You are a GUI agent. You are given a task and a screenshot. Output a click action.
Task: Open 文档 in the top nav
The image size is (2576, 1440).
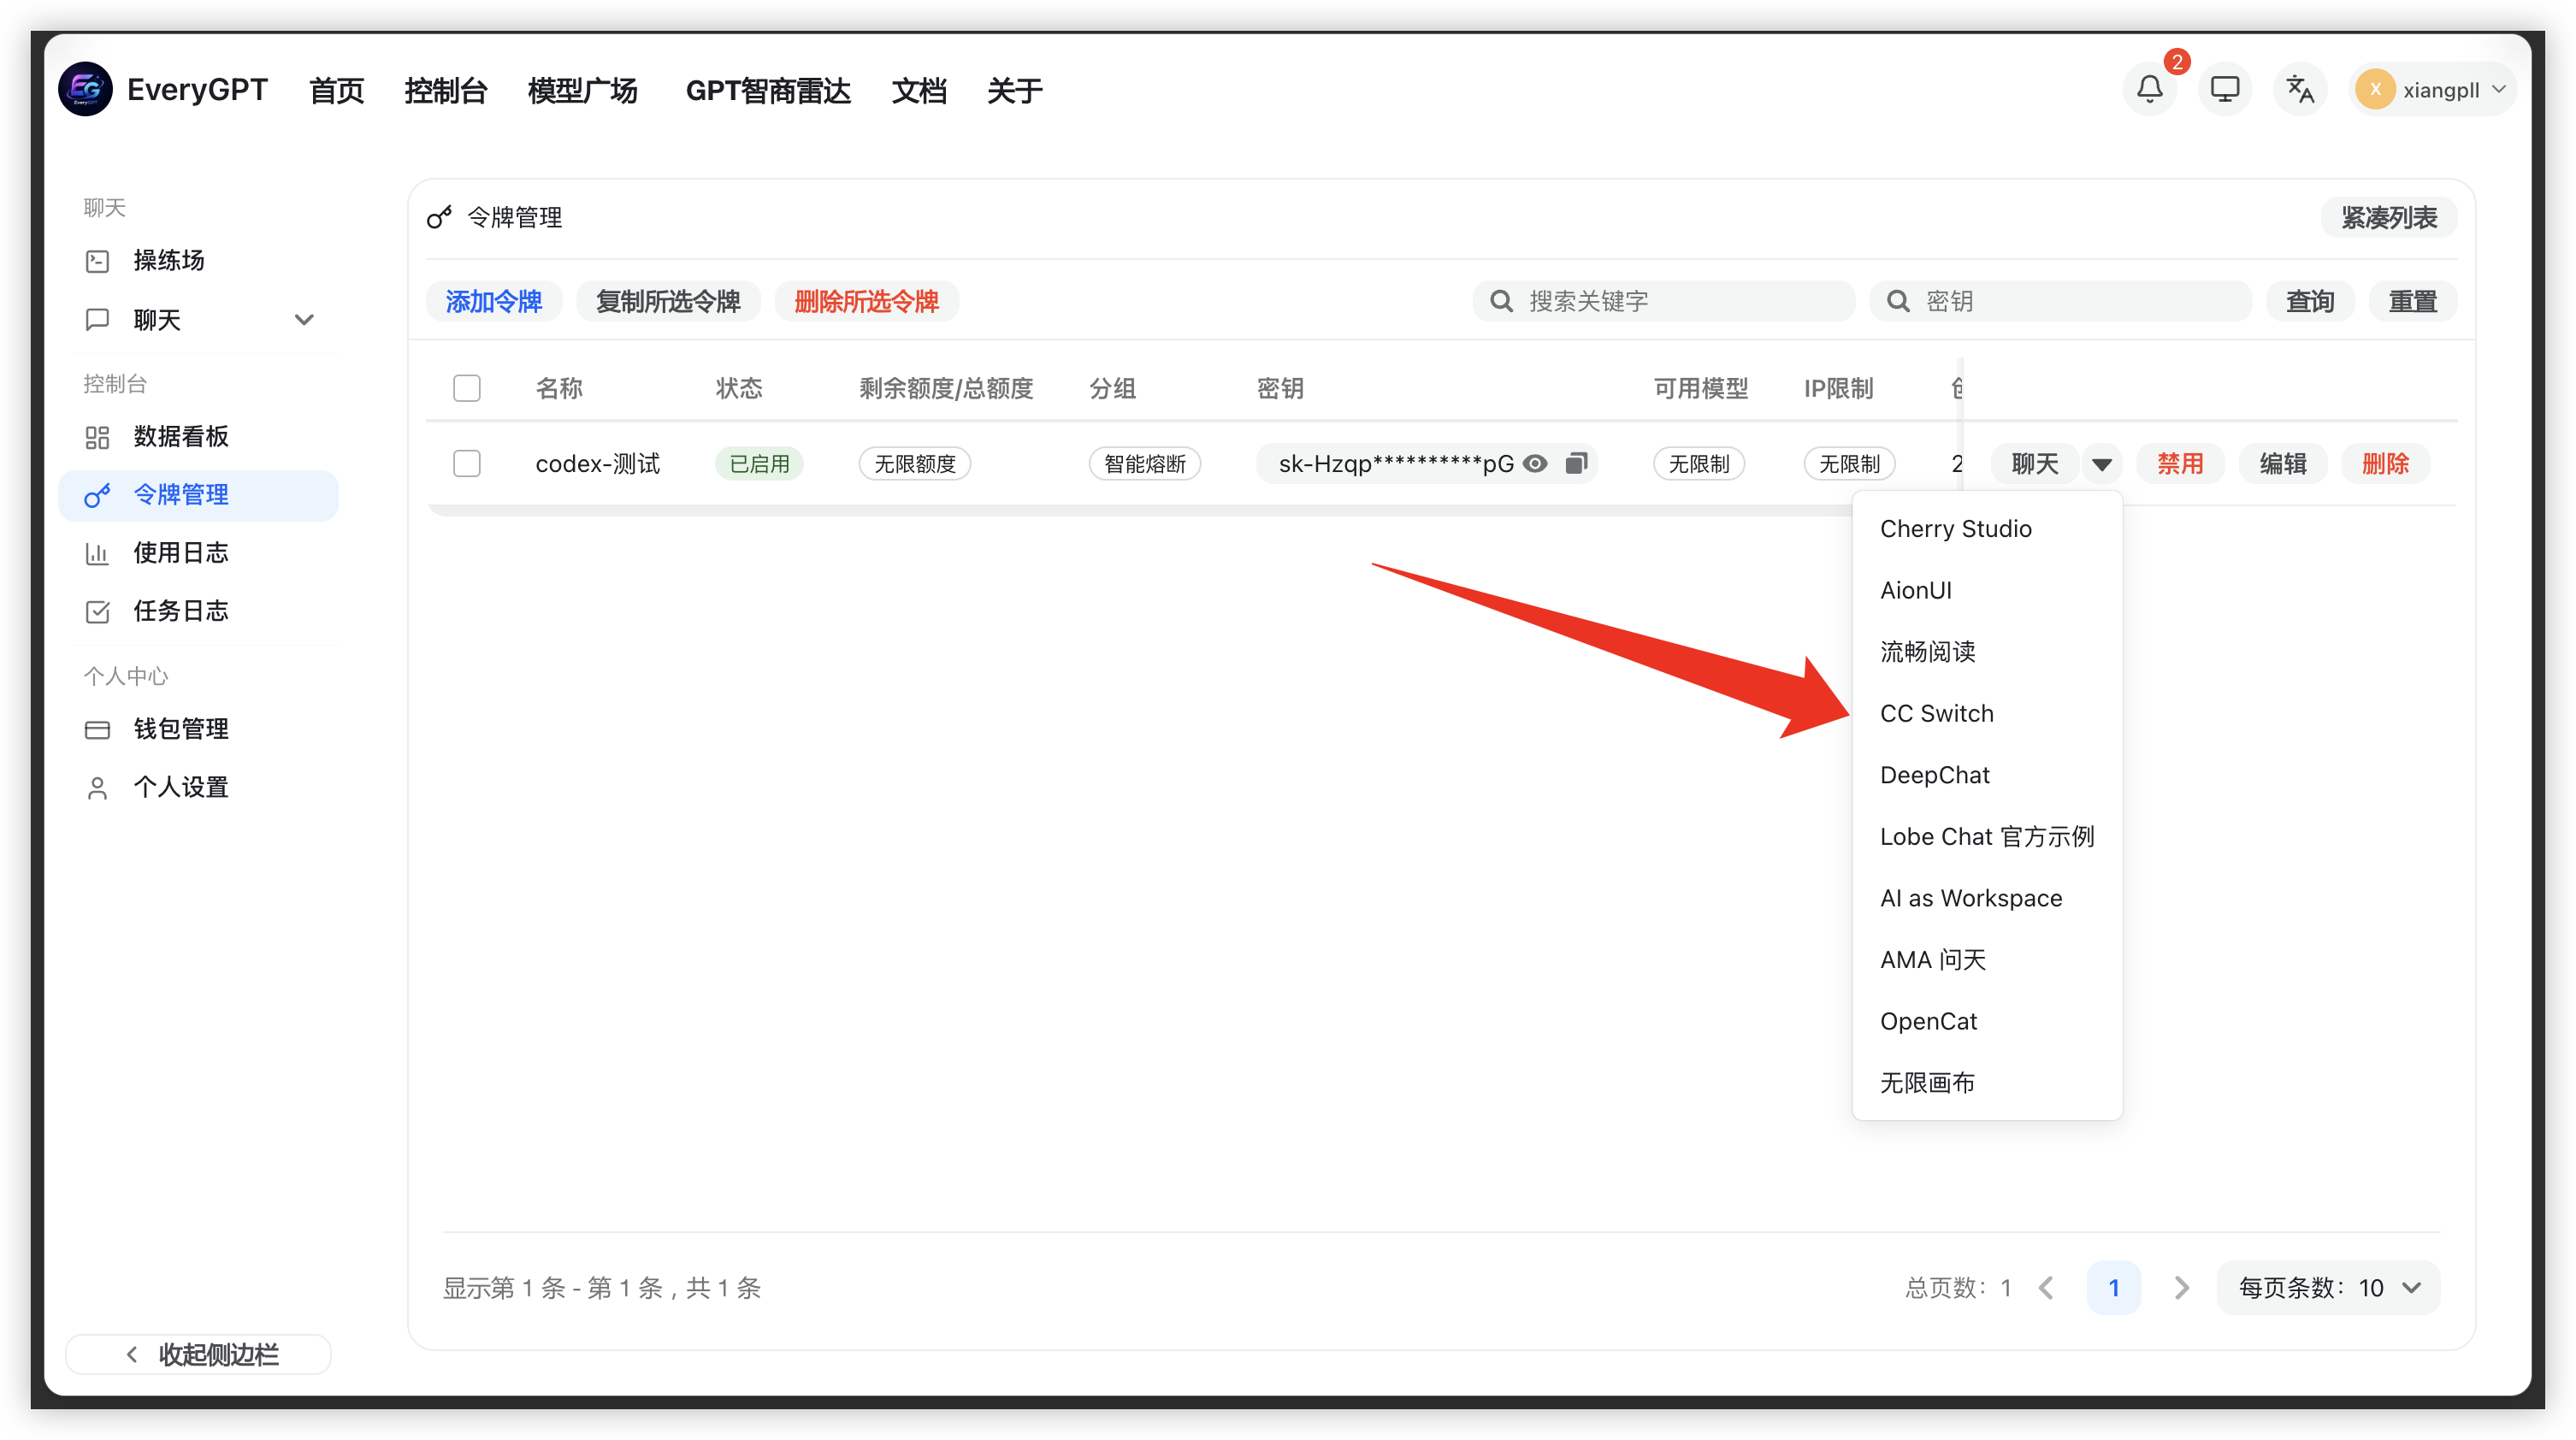pyautogui.click(x=919, y=91)
